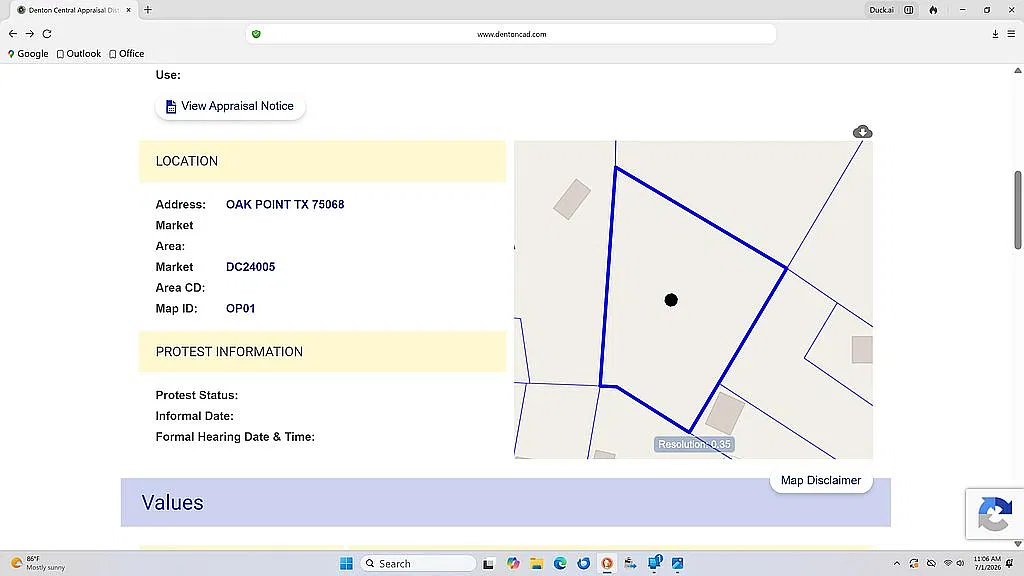Click the reCAPTCHA badge
Screen dimensions: 1024x576
click(995, 514)
